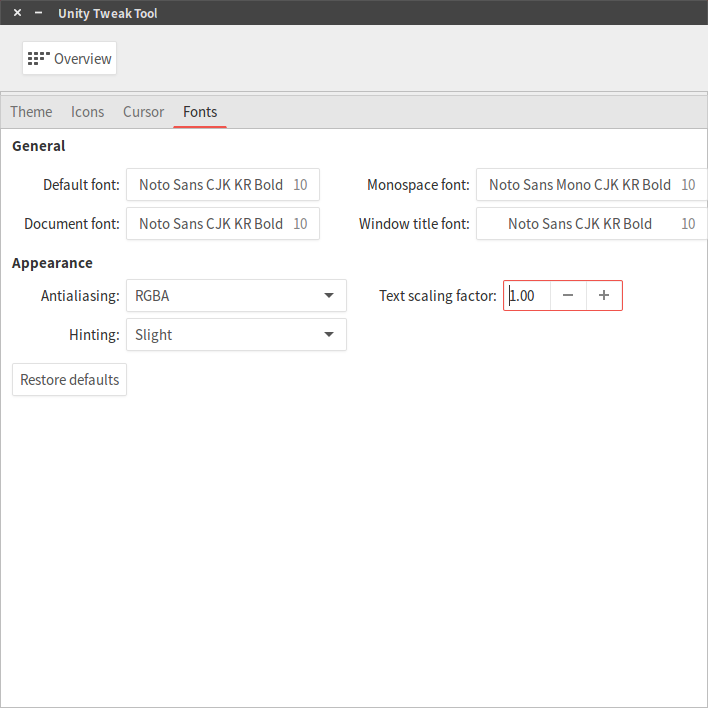Viewport: 708px width, 708px height.
Task: Click the Document font label
Action: click(72, 224)
